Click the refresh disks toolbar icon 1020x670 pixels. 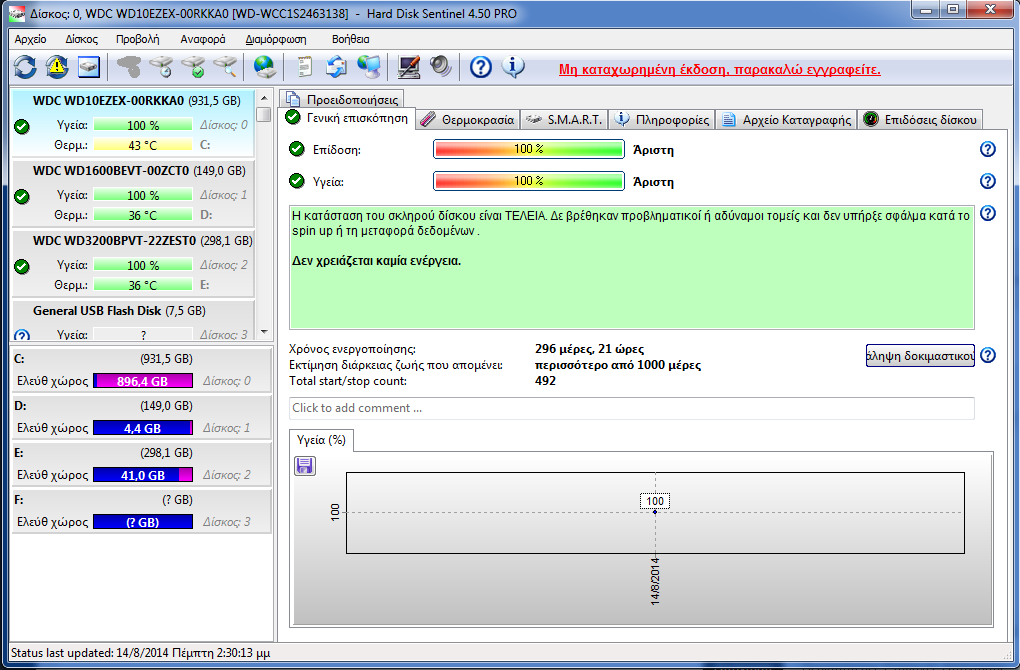25,66
